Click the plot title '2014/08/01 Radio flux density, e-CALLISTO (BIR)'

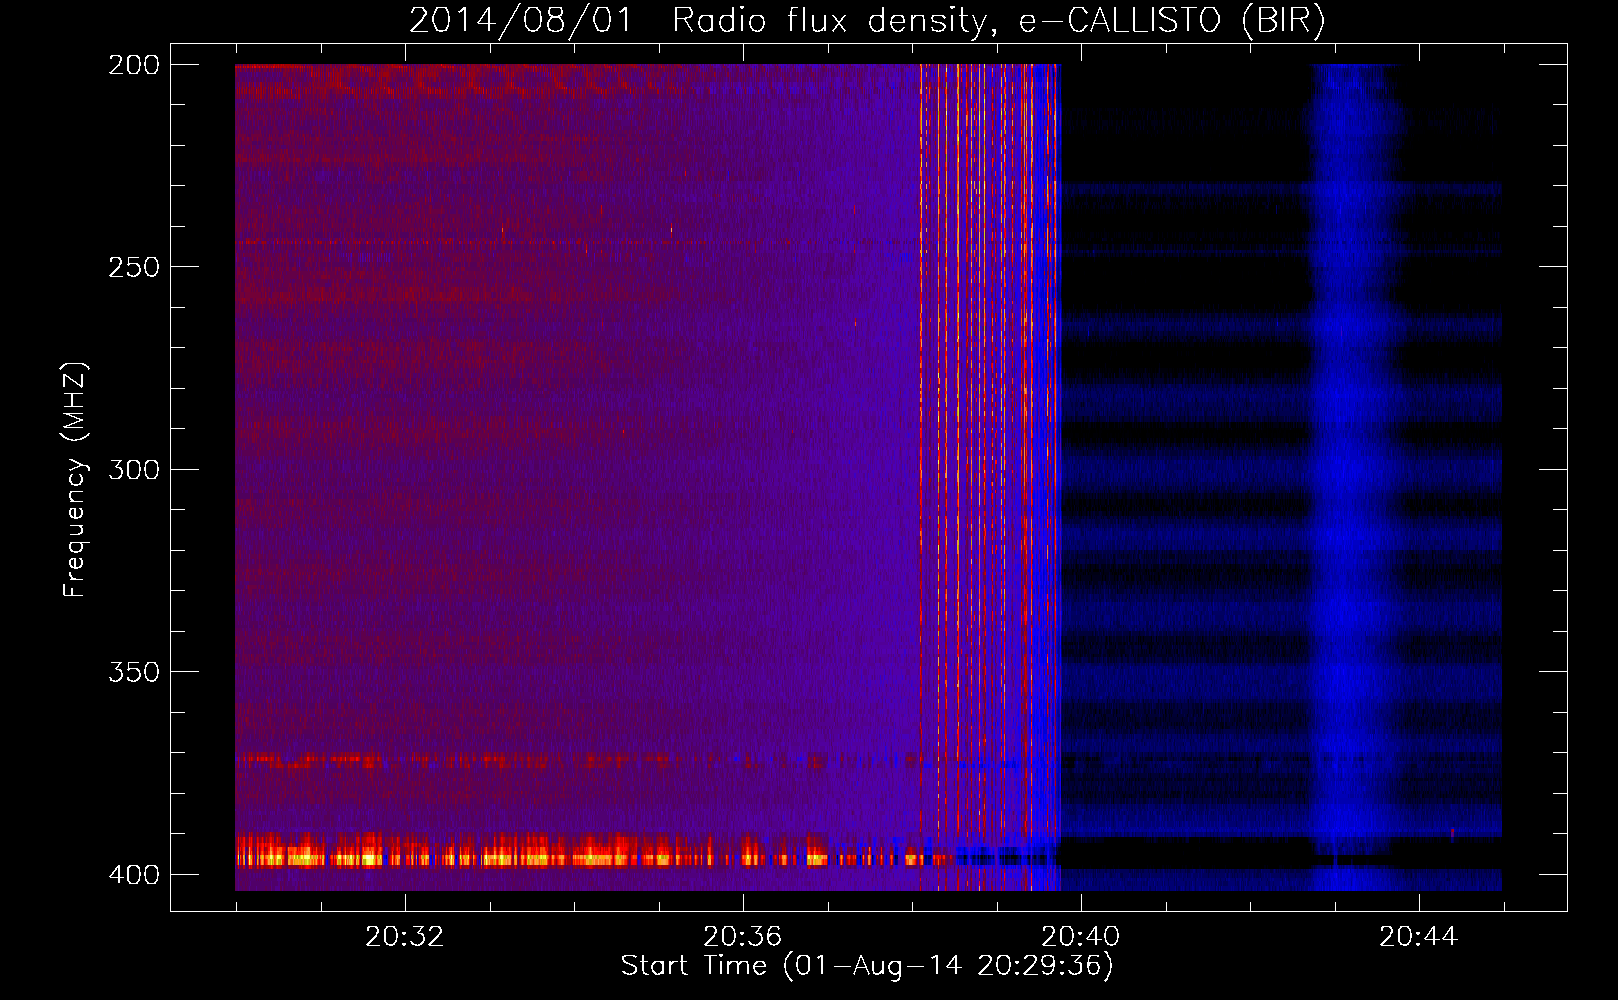click(x=867, y=20)
